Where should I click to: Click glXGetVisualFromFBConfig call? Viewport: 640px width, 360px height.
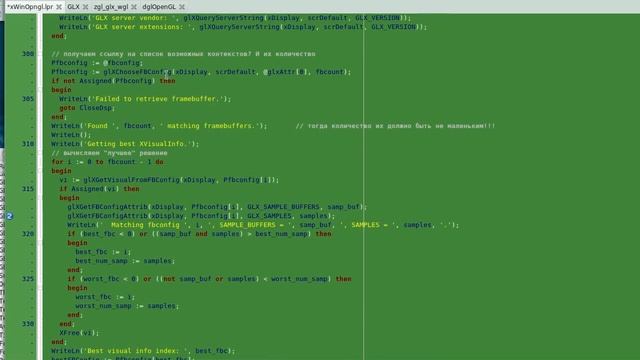[x=131, y=180]
